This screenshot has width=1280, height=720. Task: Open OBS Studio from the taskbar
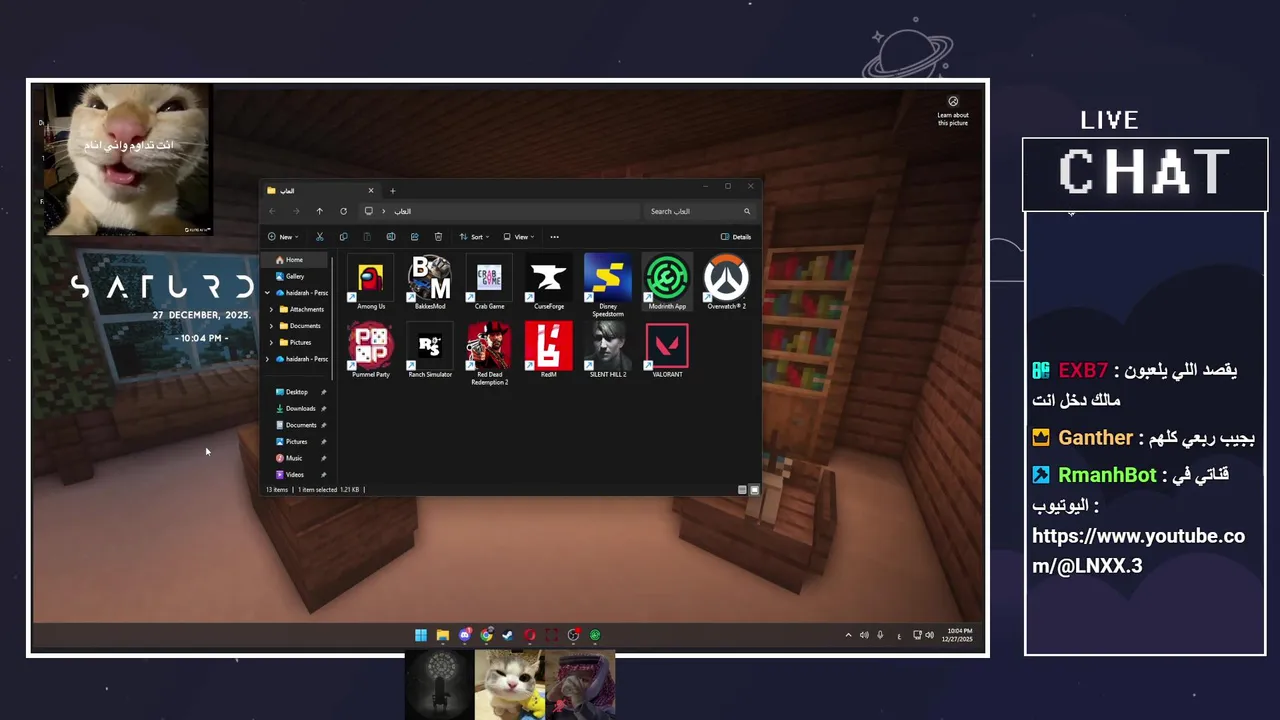(x=573, y=635)
